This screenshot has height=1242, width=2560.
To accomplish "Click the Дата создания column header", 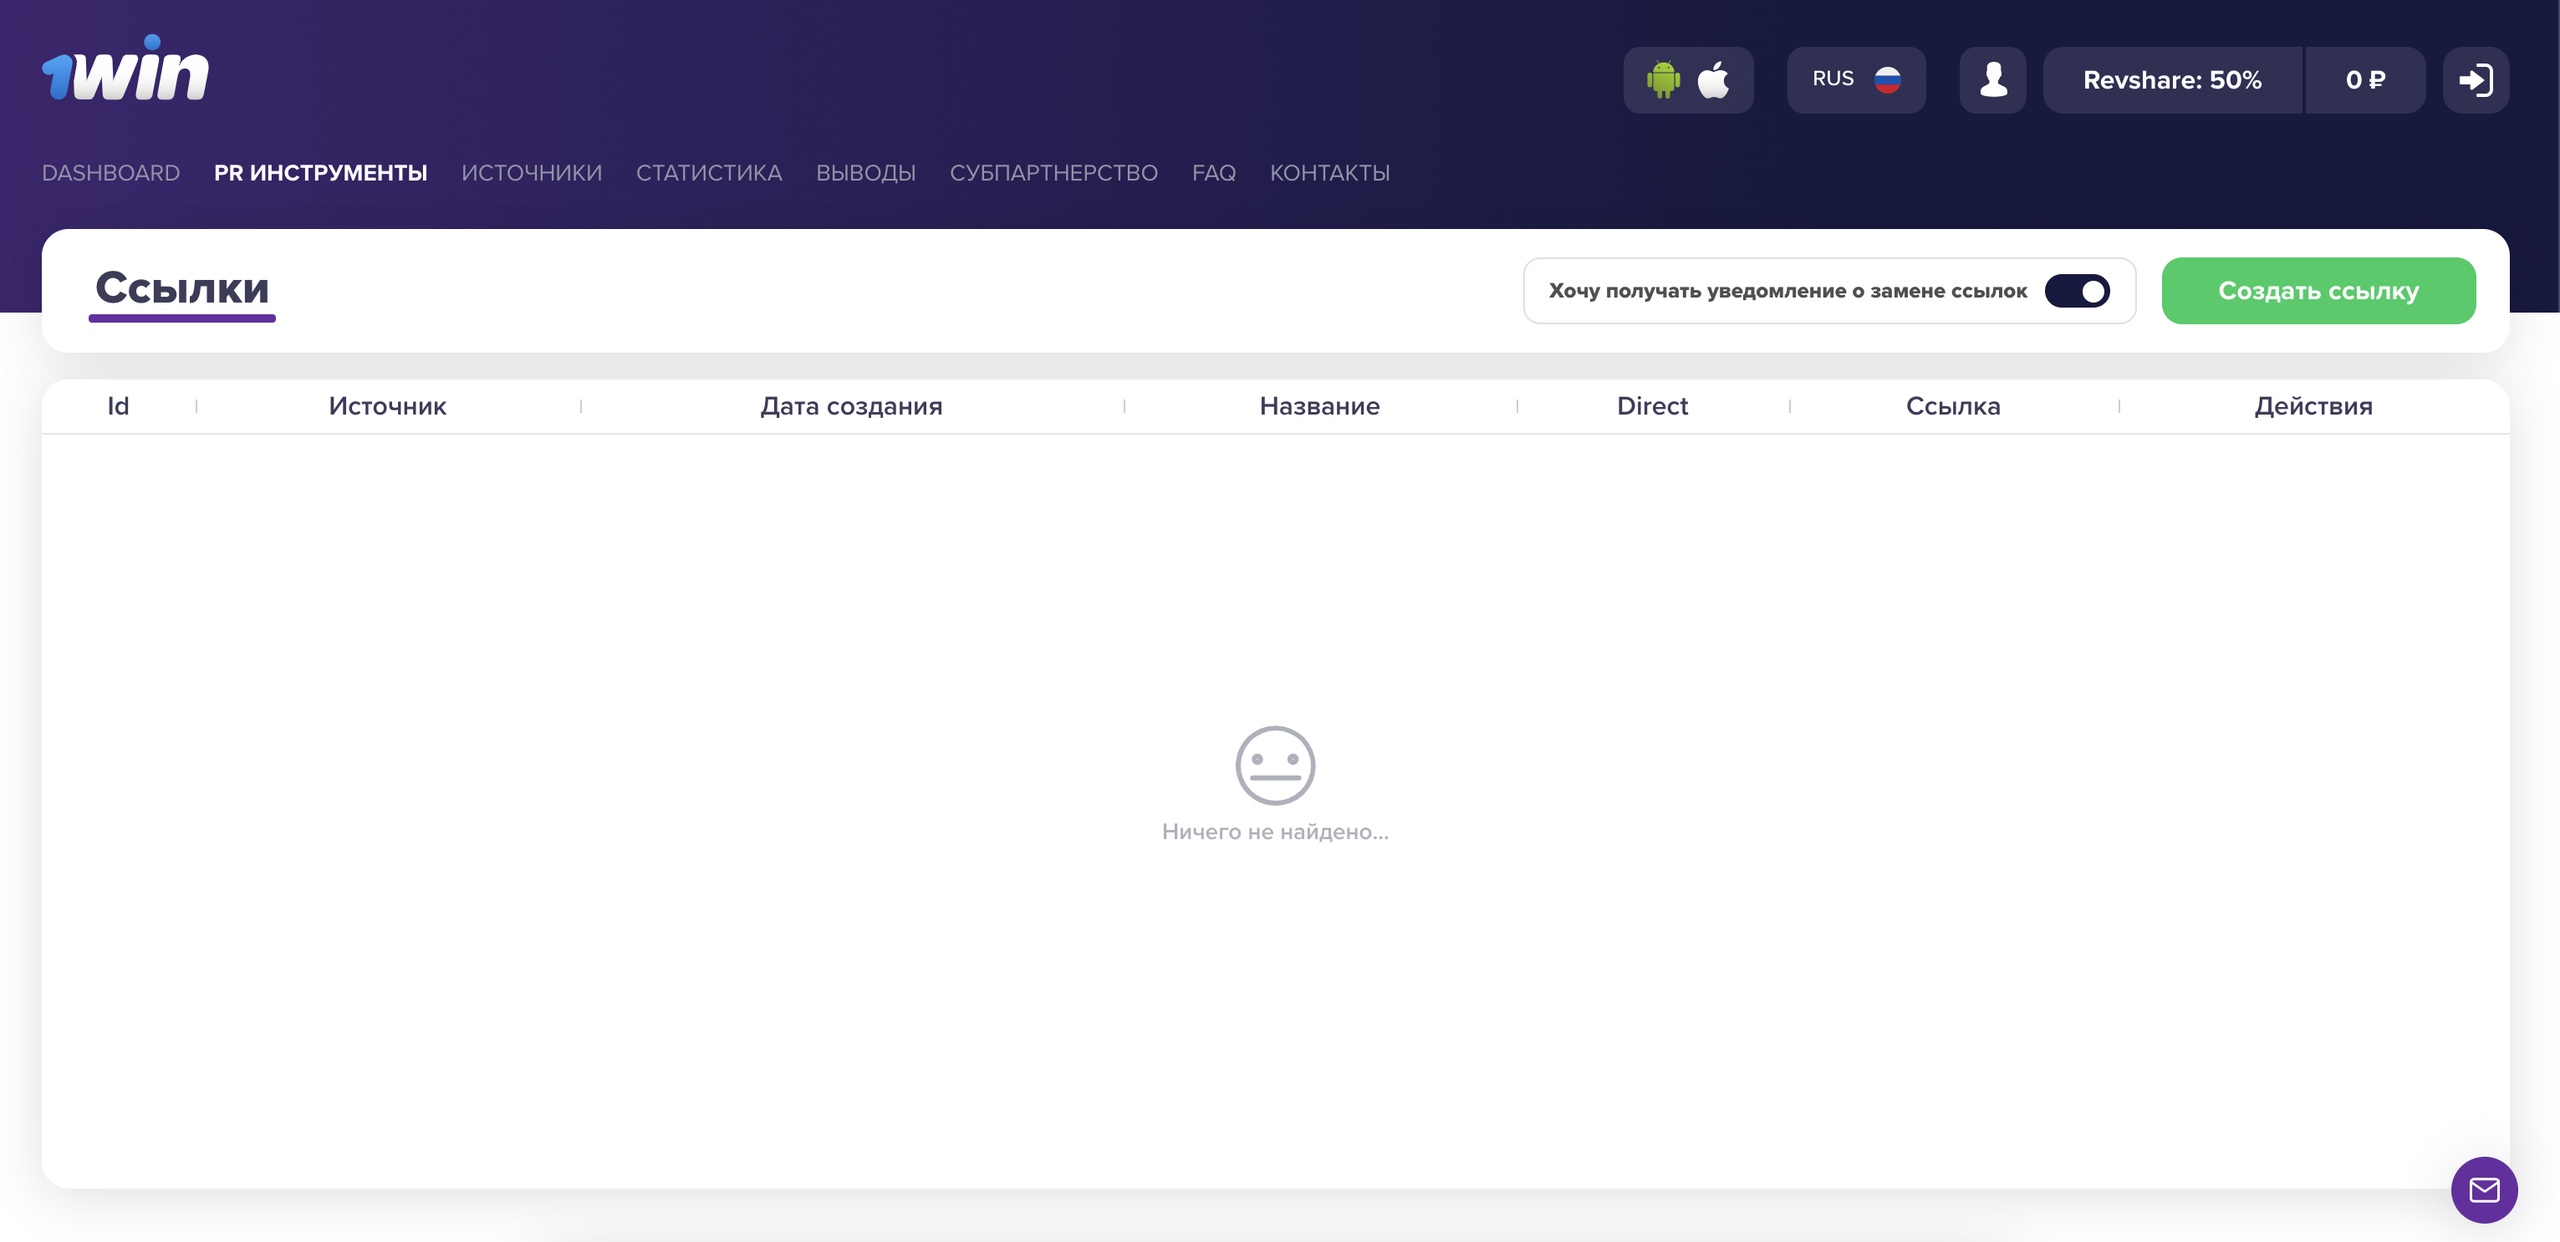I will 851,406.
